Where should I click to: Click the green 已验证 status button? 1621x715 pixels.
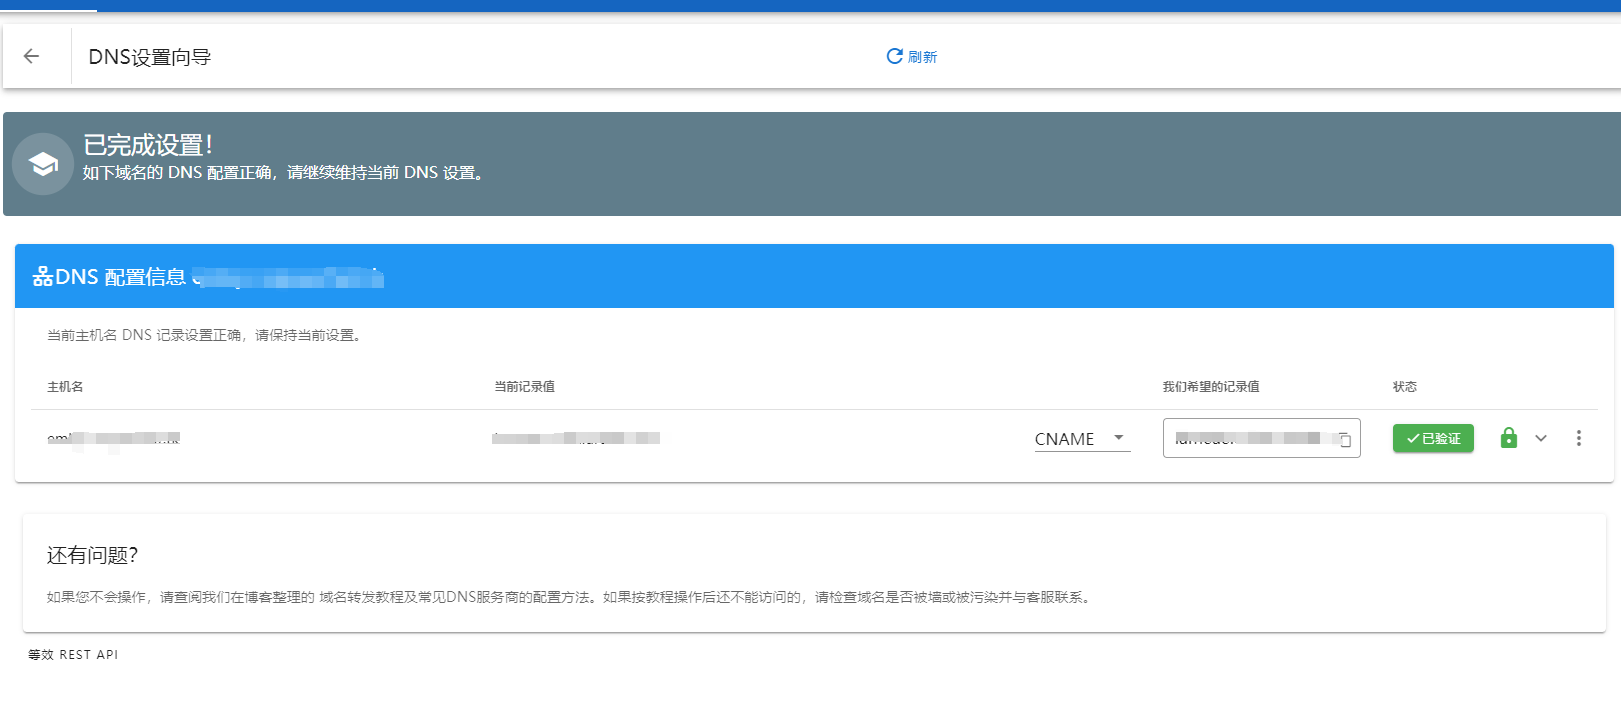pyautogui.click(x=1432, y=438)
